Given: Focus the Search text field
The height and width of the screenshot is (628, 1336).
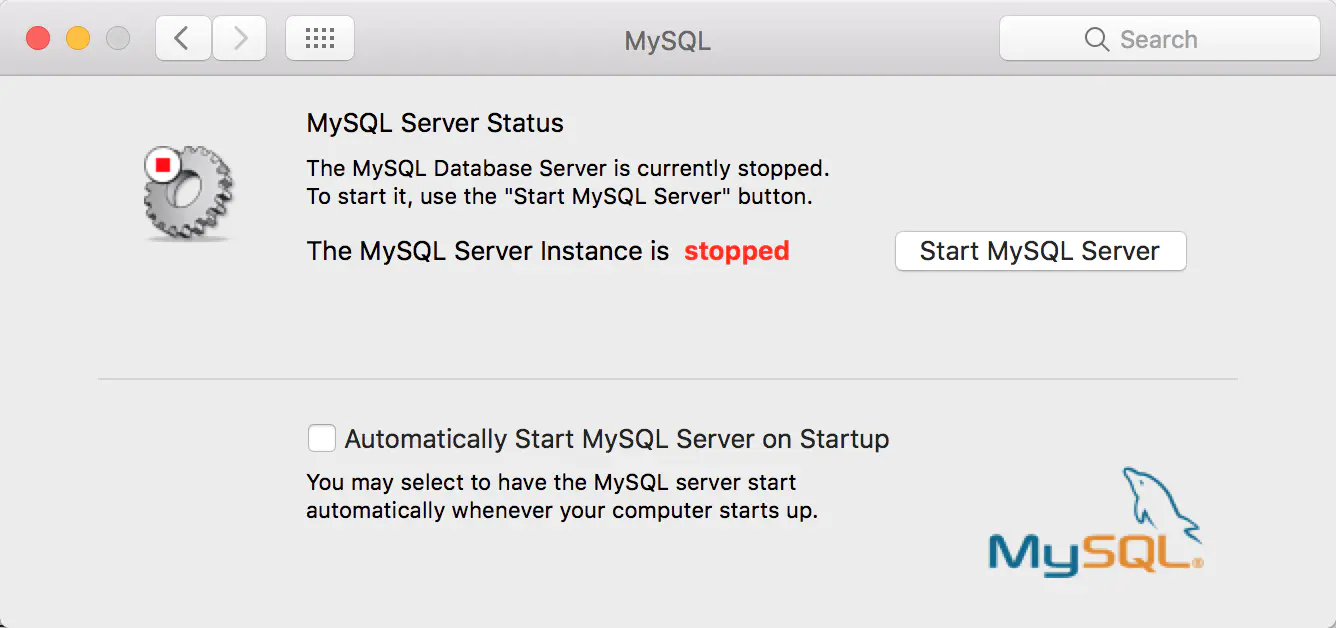Looking at the screenshot, I should tap(1180, 40).
